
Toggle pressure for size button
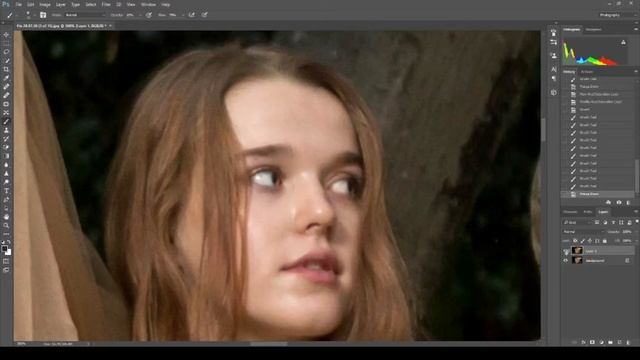204,15
